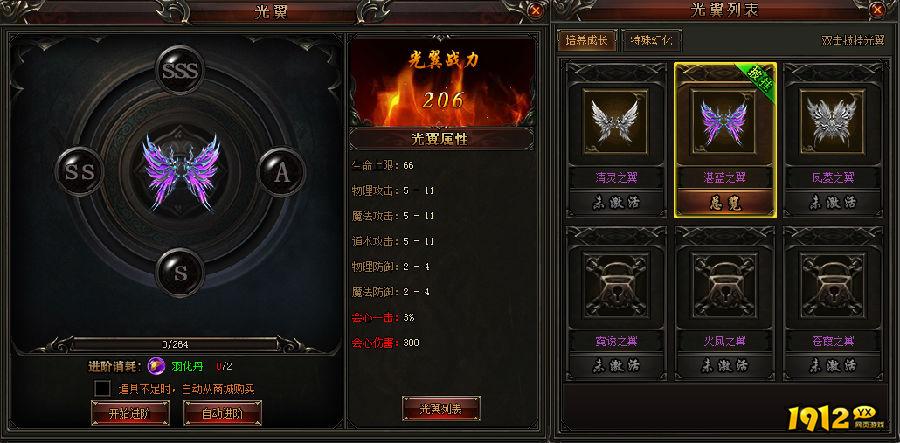
Task: Click the locked 火凤之翼 padlock icon
Action: 724,285
